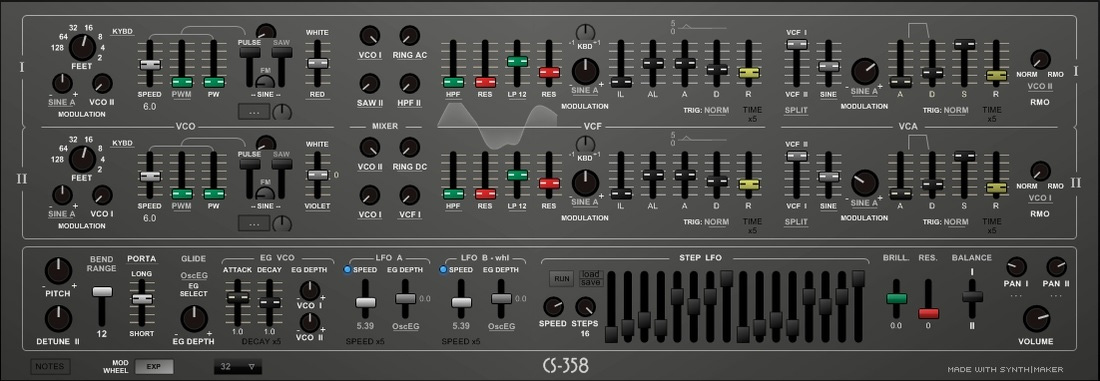The width and height of the screenshot is (1100, 381).
Task: Click the RING DC mixer knob
Action: [410, 147]
